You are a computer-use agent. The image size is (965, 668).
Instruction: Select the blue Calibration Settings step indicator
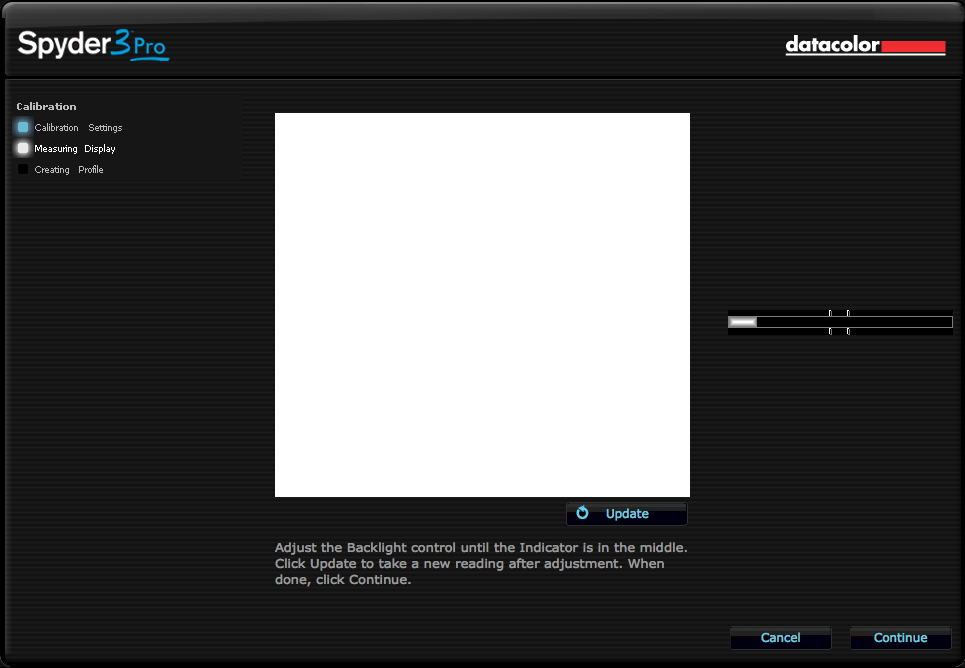pos(23,127)
